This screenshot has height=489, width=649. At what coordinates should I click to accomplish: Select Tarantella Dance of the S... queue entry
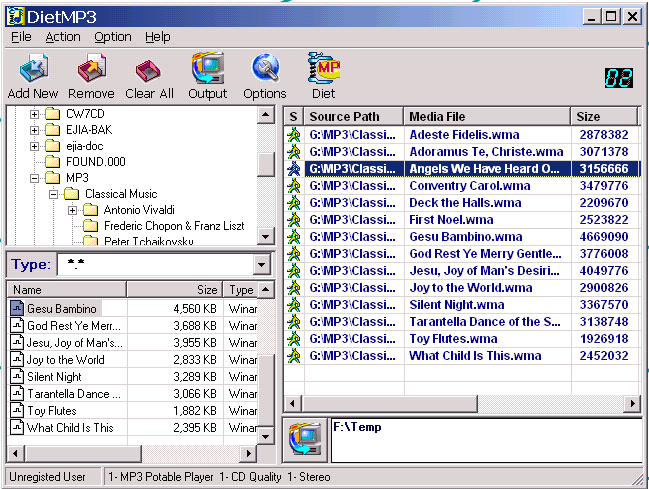[463, 322]
